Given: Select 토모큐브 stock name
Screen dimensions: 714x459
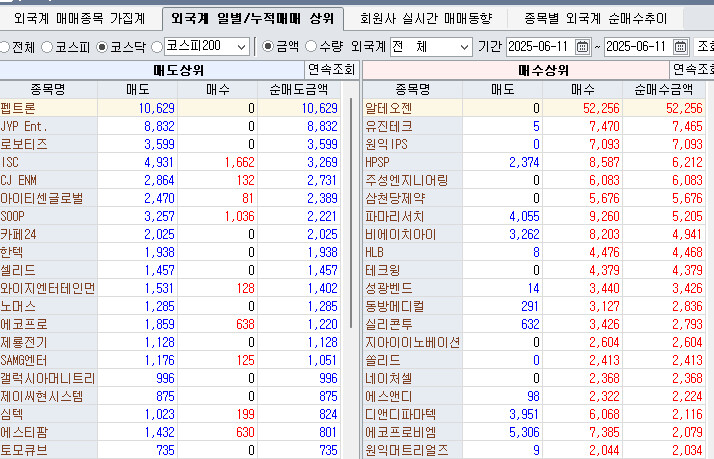Looking at the screenshot, I should point(24,450).
